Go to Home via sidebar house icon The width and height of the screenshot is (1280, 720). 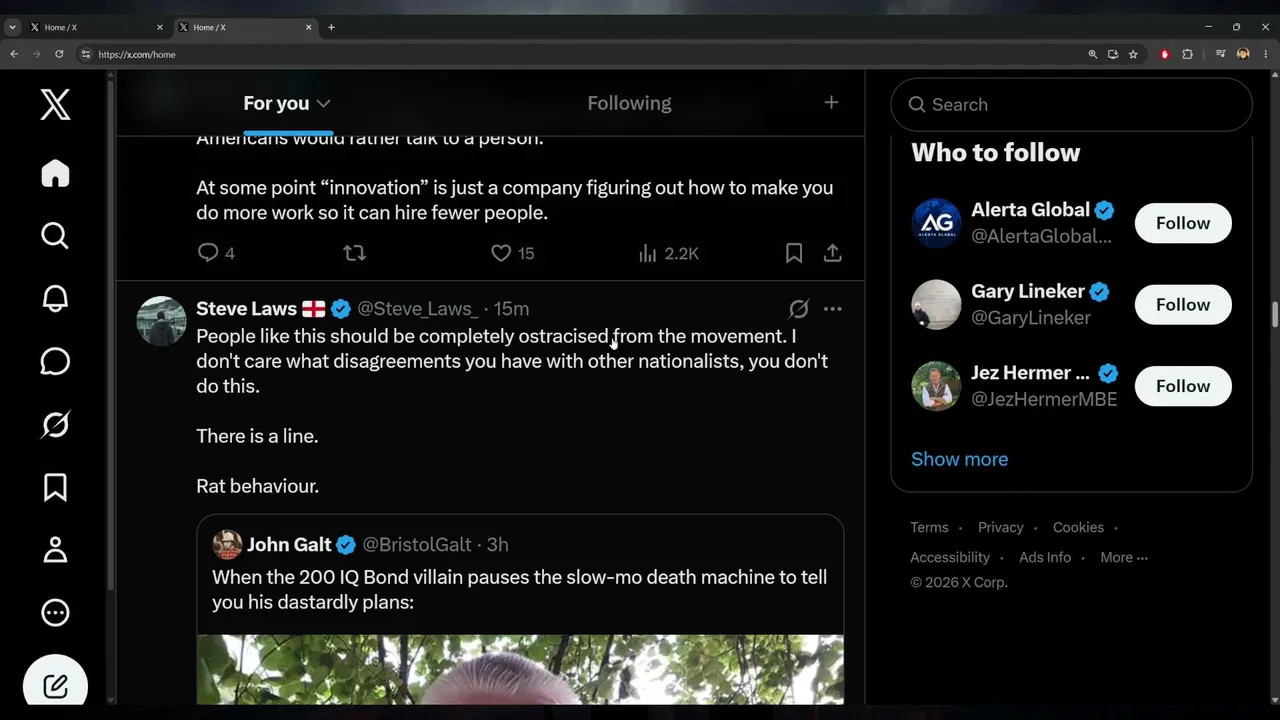pyautogui.click(x=55, y=173)
